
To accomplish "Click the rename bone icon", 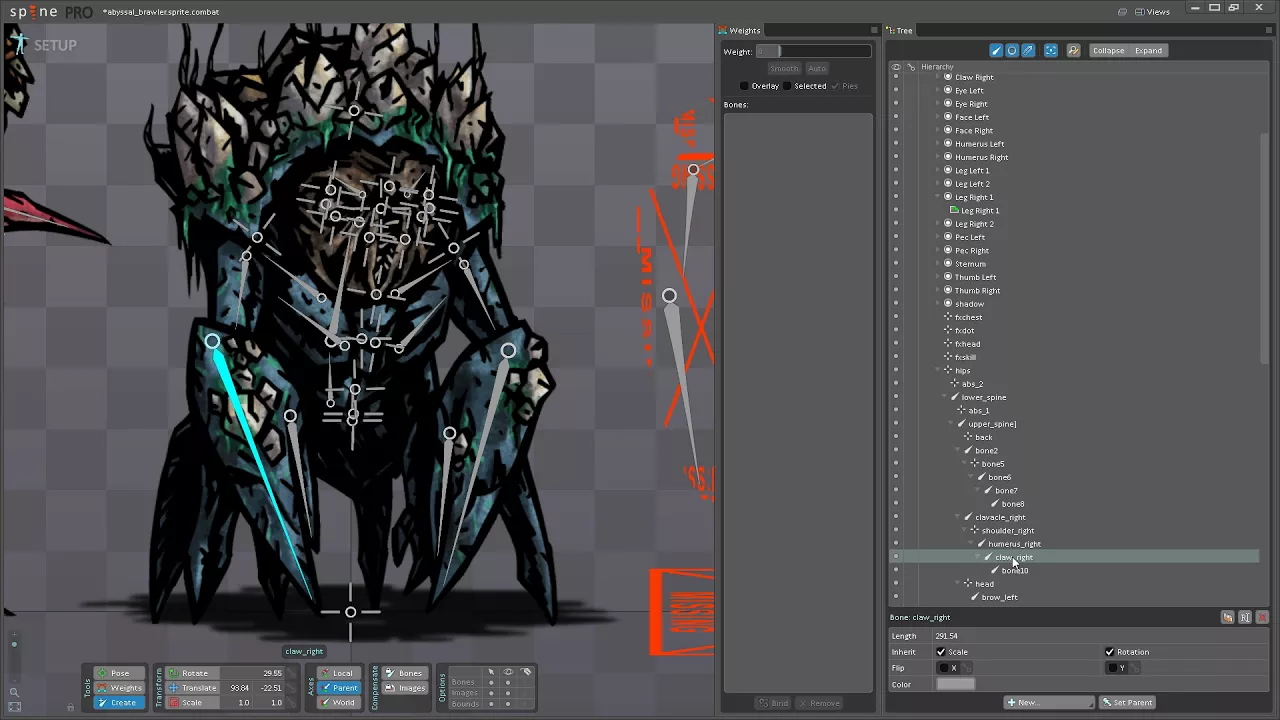I will pos(1245,618).
